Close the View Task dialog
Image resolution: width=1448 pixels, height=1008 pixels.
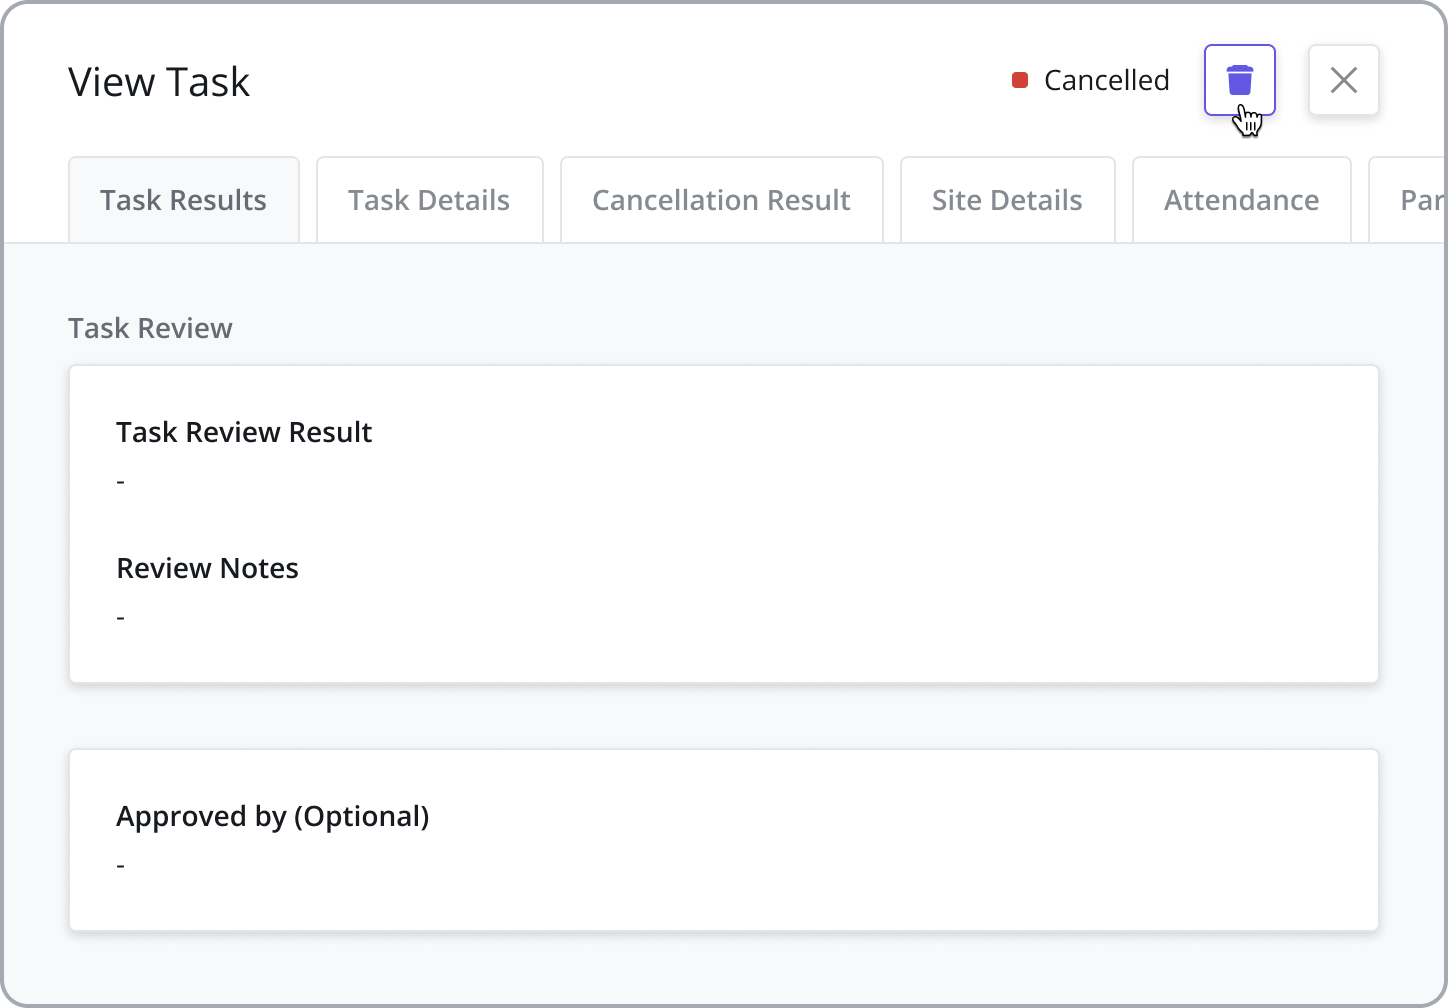pos(1344,80)
